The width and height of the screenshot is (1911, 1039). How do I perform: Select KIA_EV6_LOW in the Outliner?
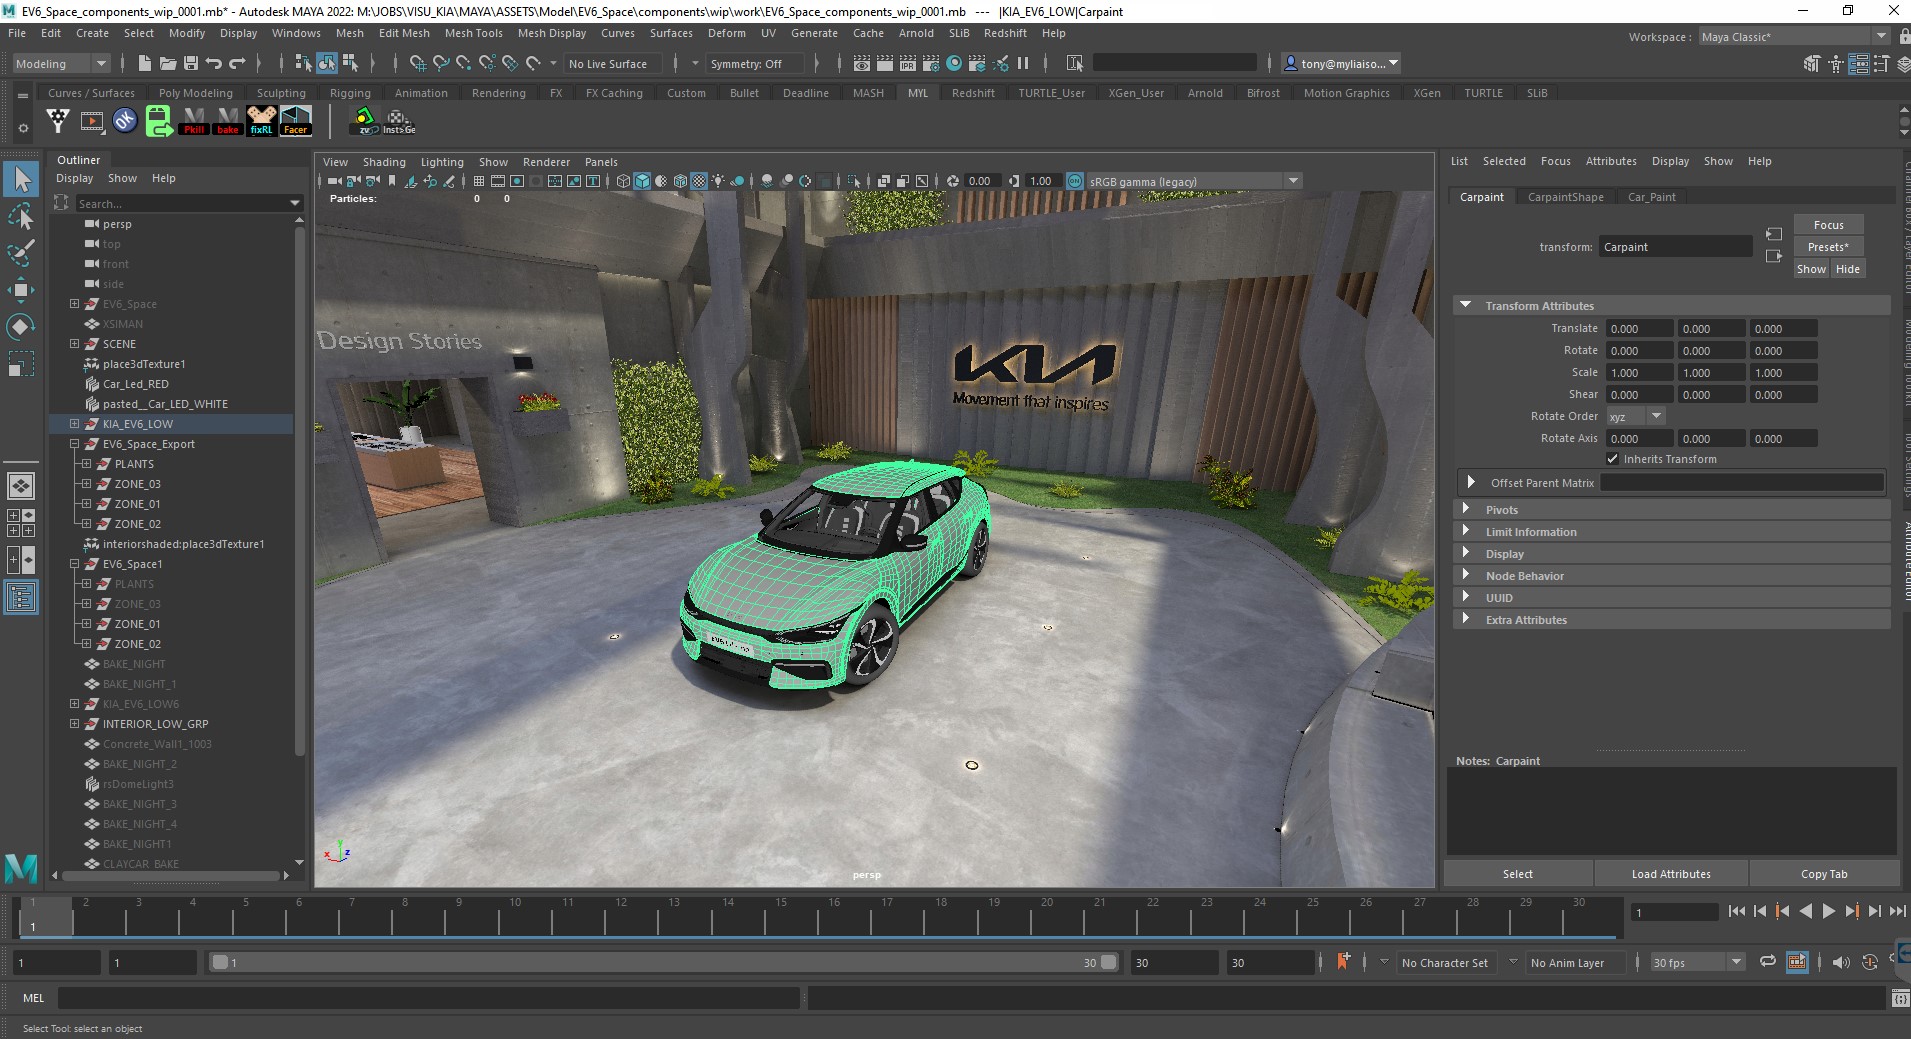point(137,424)
